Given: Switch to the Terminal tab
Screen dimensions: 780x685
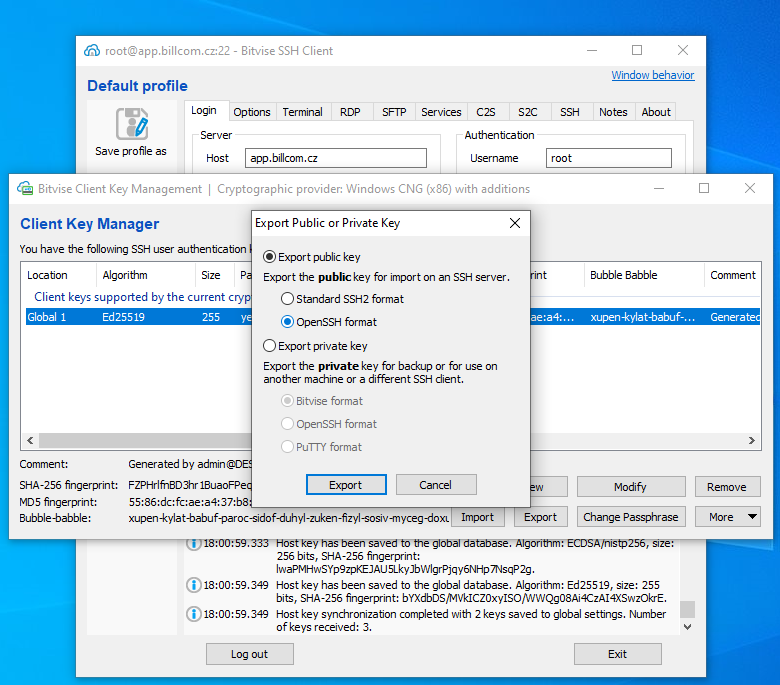Looking at the screenshot, I should 302,112.
